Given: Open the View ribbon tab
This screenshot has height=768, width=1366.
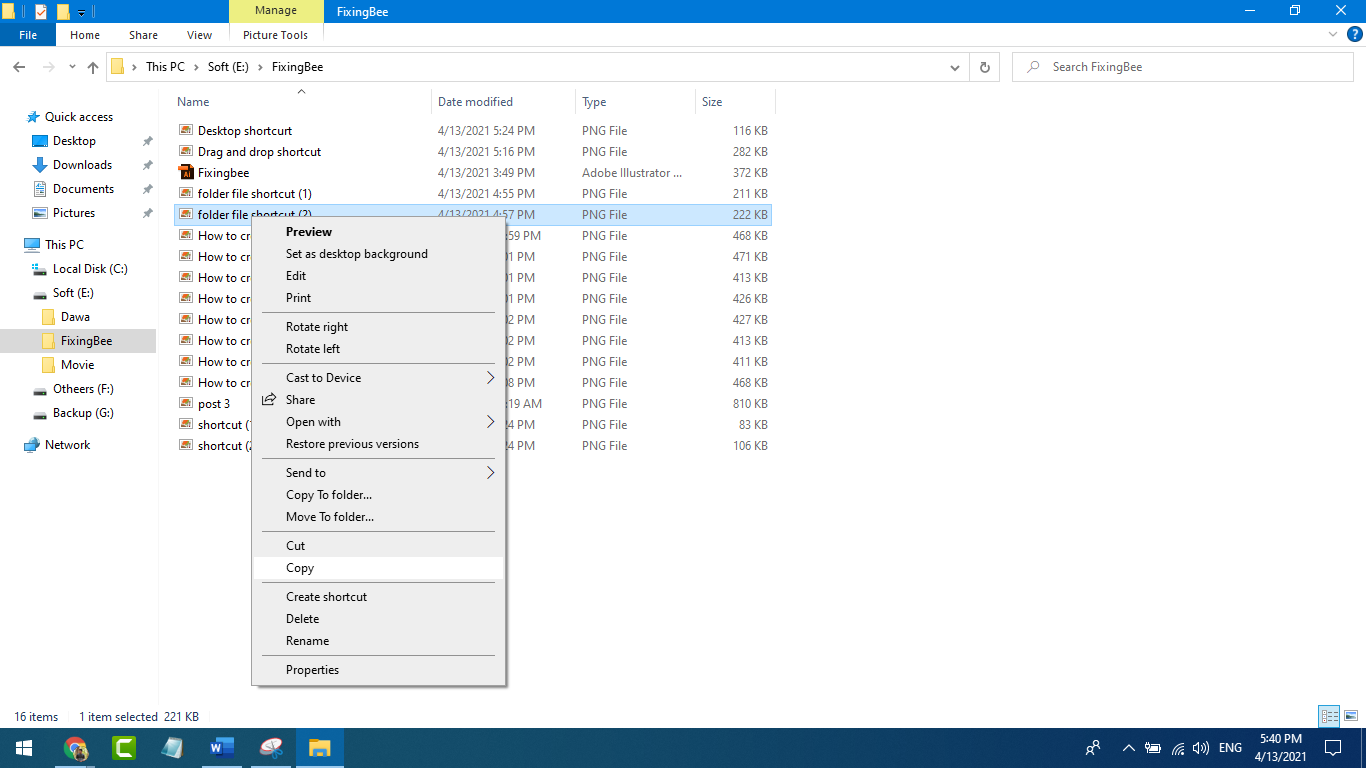Looking at the screenshot, I should 199,35.
